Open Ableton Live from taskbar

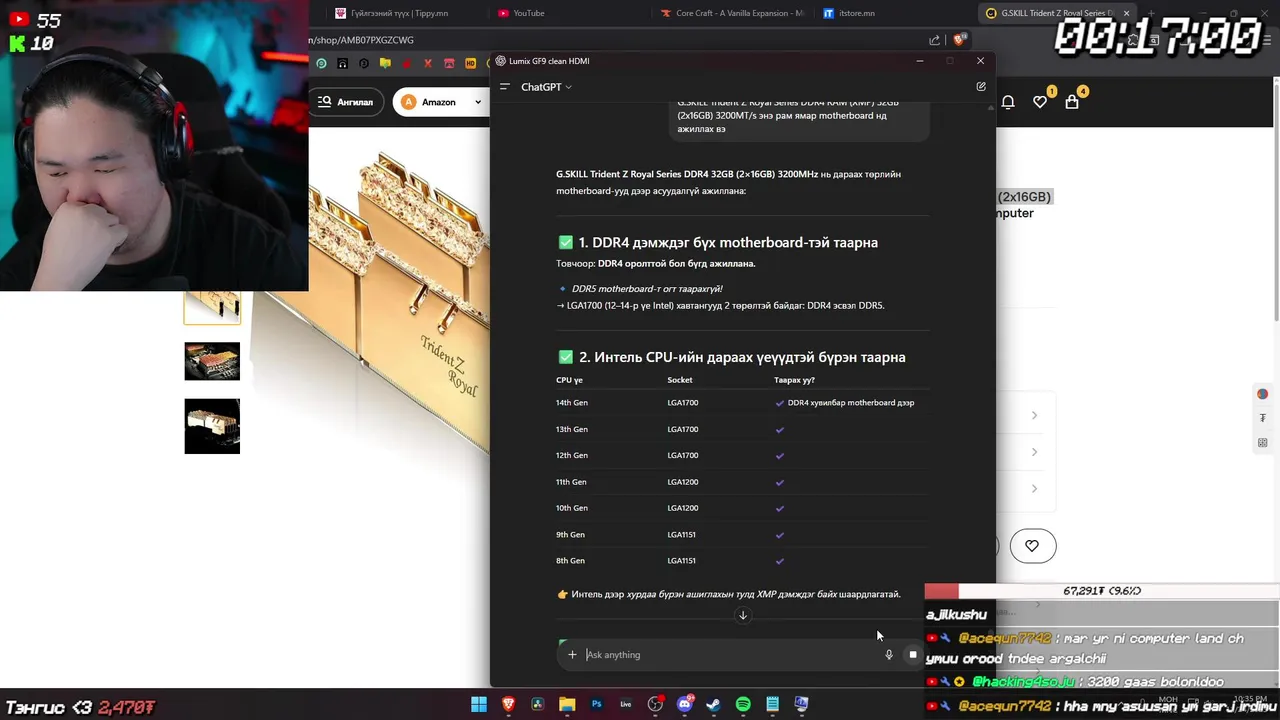(x=626, y=704)
